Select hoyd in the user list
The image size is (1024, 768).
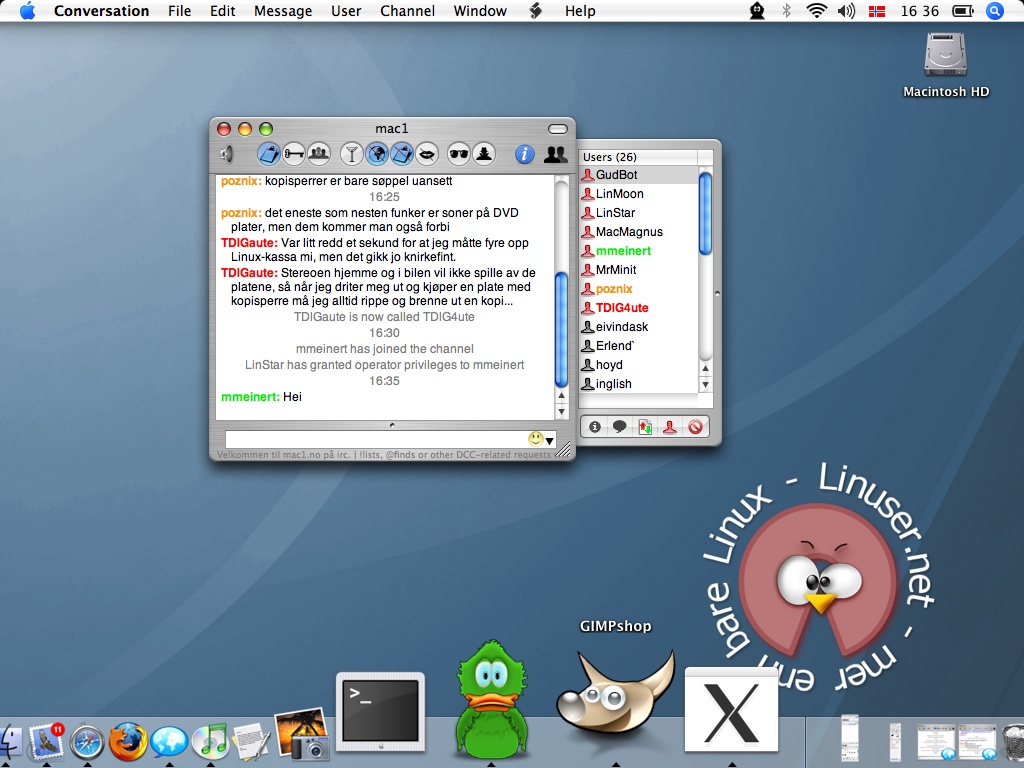(639, 364)
